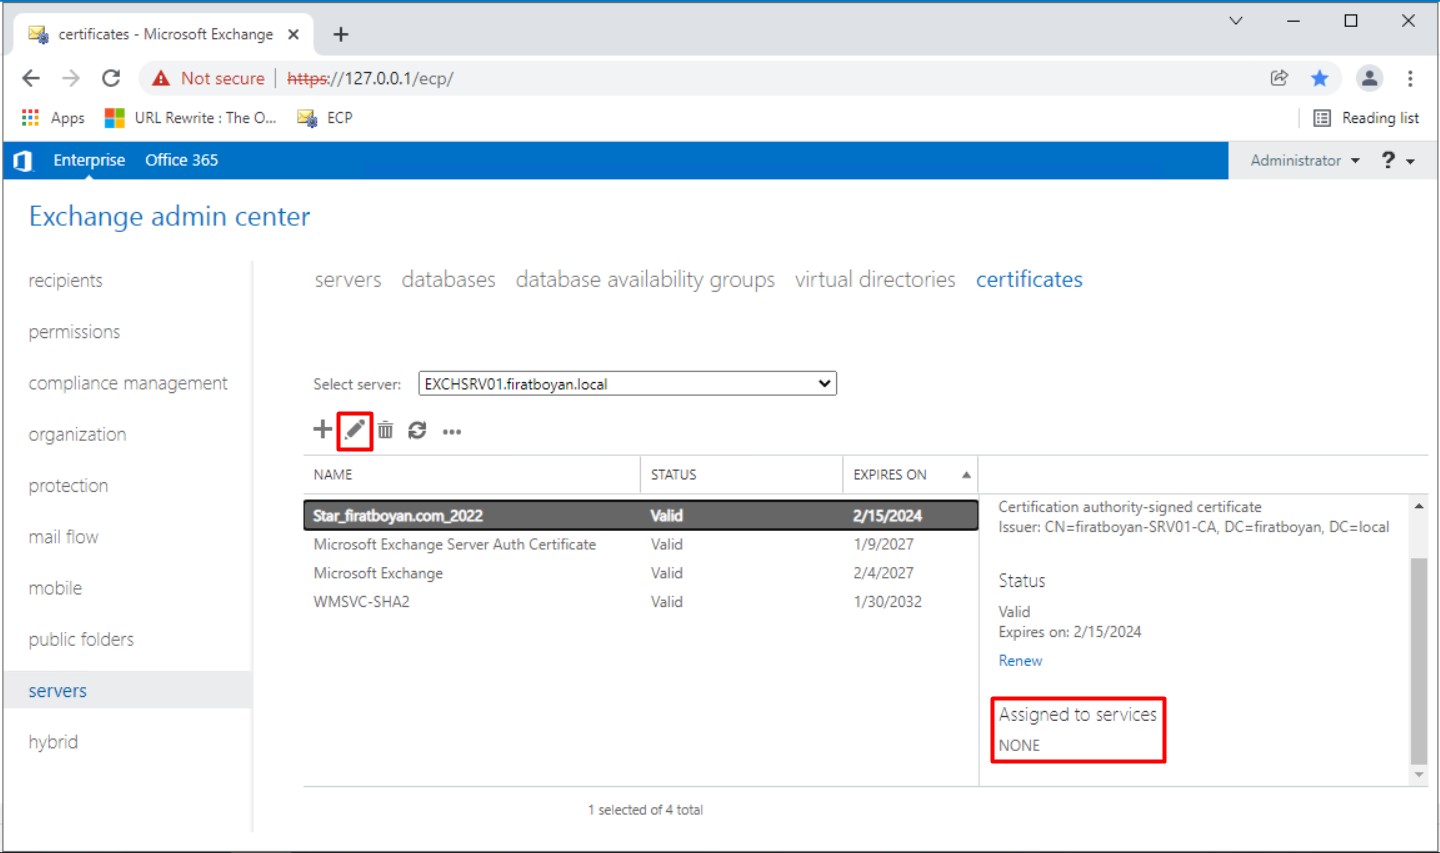1440x853 pixels.
Task: Open the help question mark menu
Action: (x=1398, y=160)
